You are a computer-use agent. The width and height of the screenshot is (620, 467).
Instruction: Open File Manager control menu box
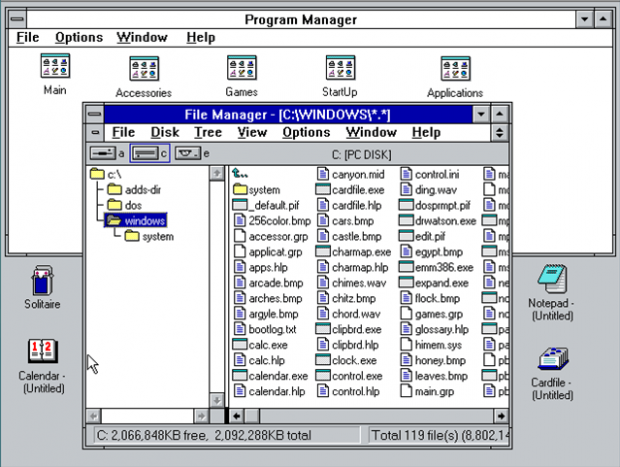click(x=95, y=114)
